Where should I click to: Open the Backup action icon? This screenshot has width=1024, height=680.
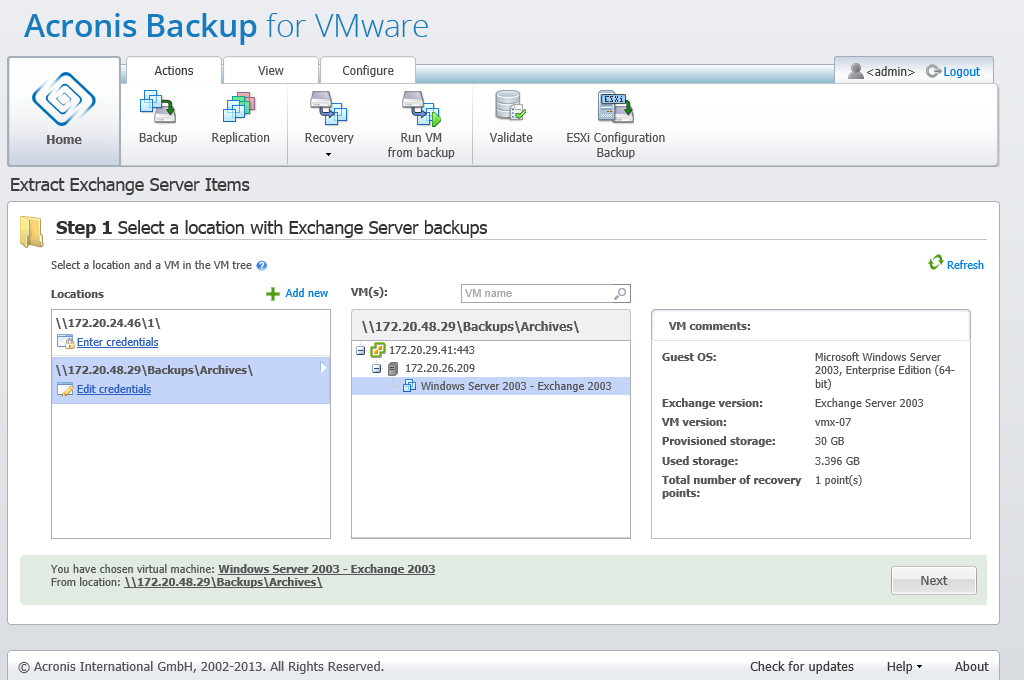(158, 108)
